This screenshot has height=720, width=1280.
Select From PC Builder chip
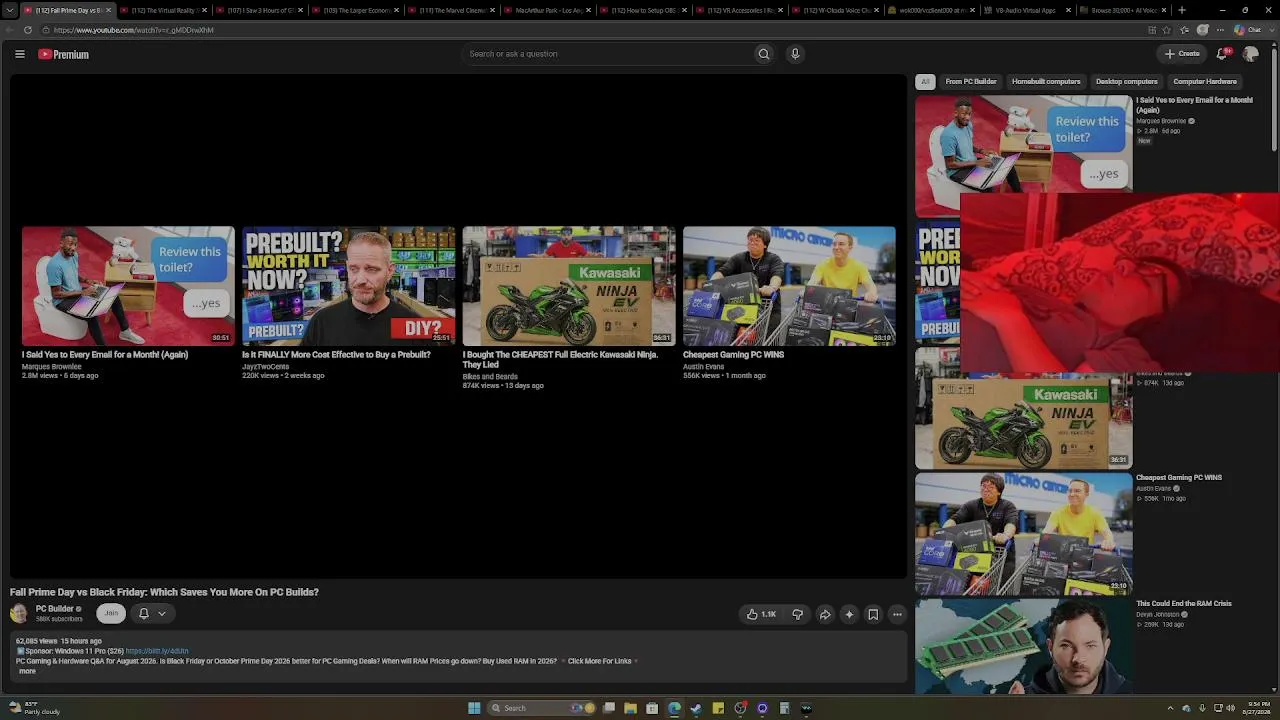point(971,82)
